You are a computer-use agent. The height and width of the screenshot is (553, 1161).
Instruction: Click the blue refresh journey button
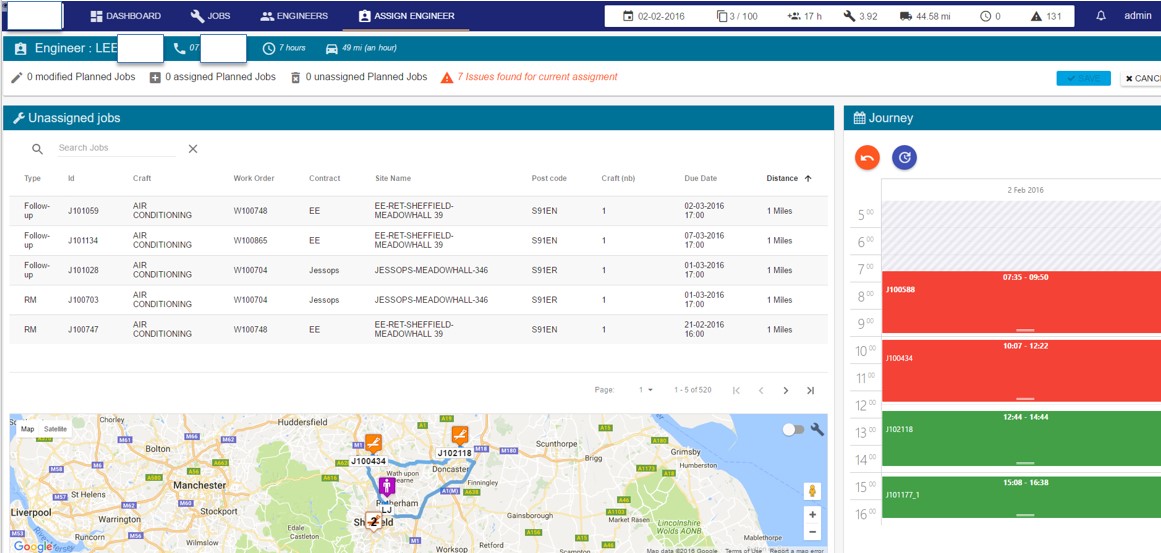click(904, 157)
